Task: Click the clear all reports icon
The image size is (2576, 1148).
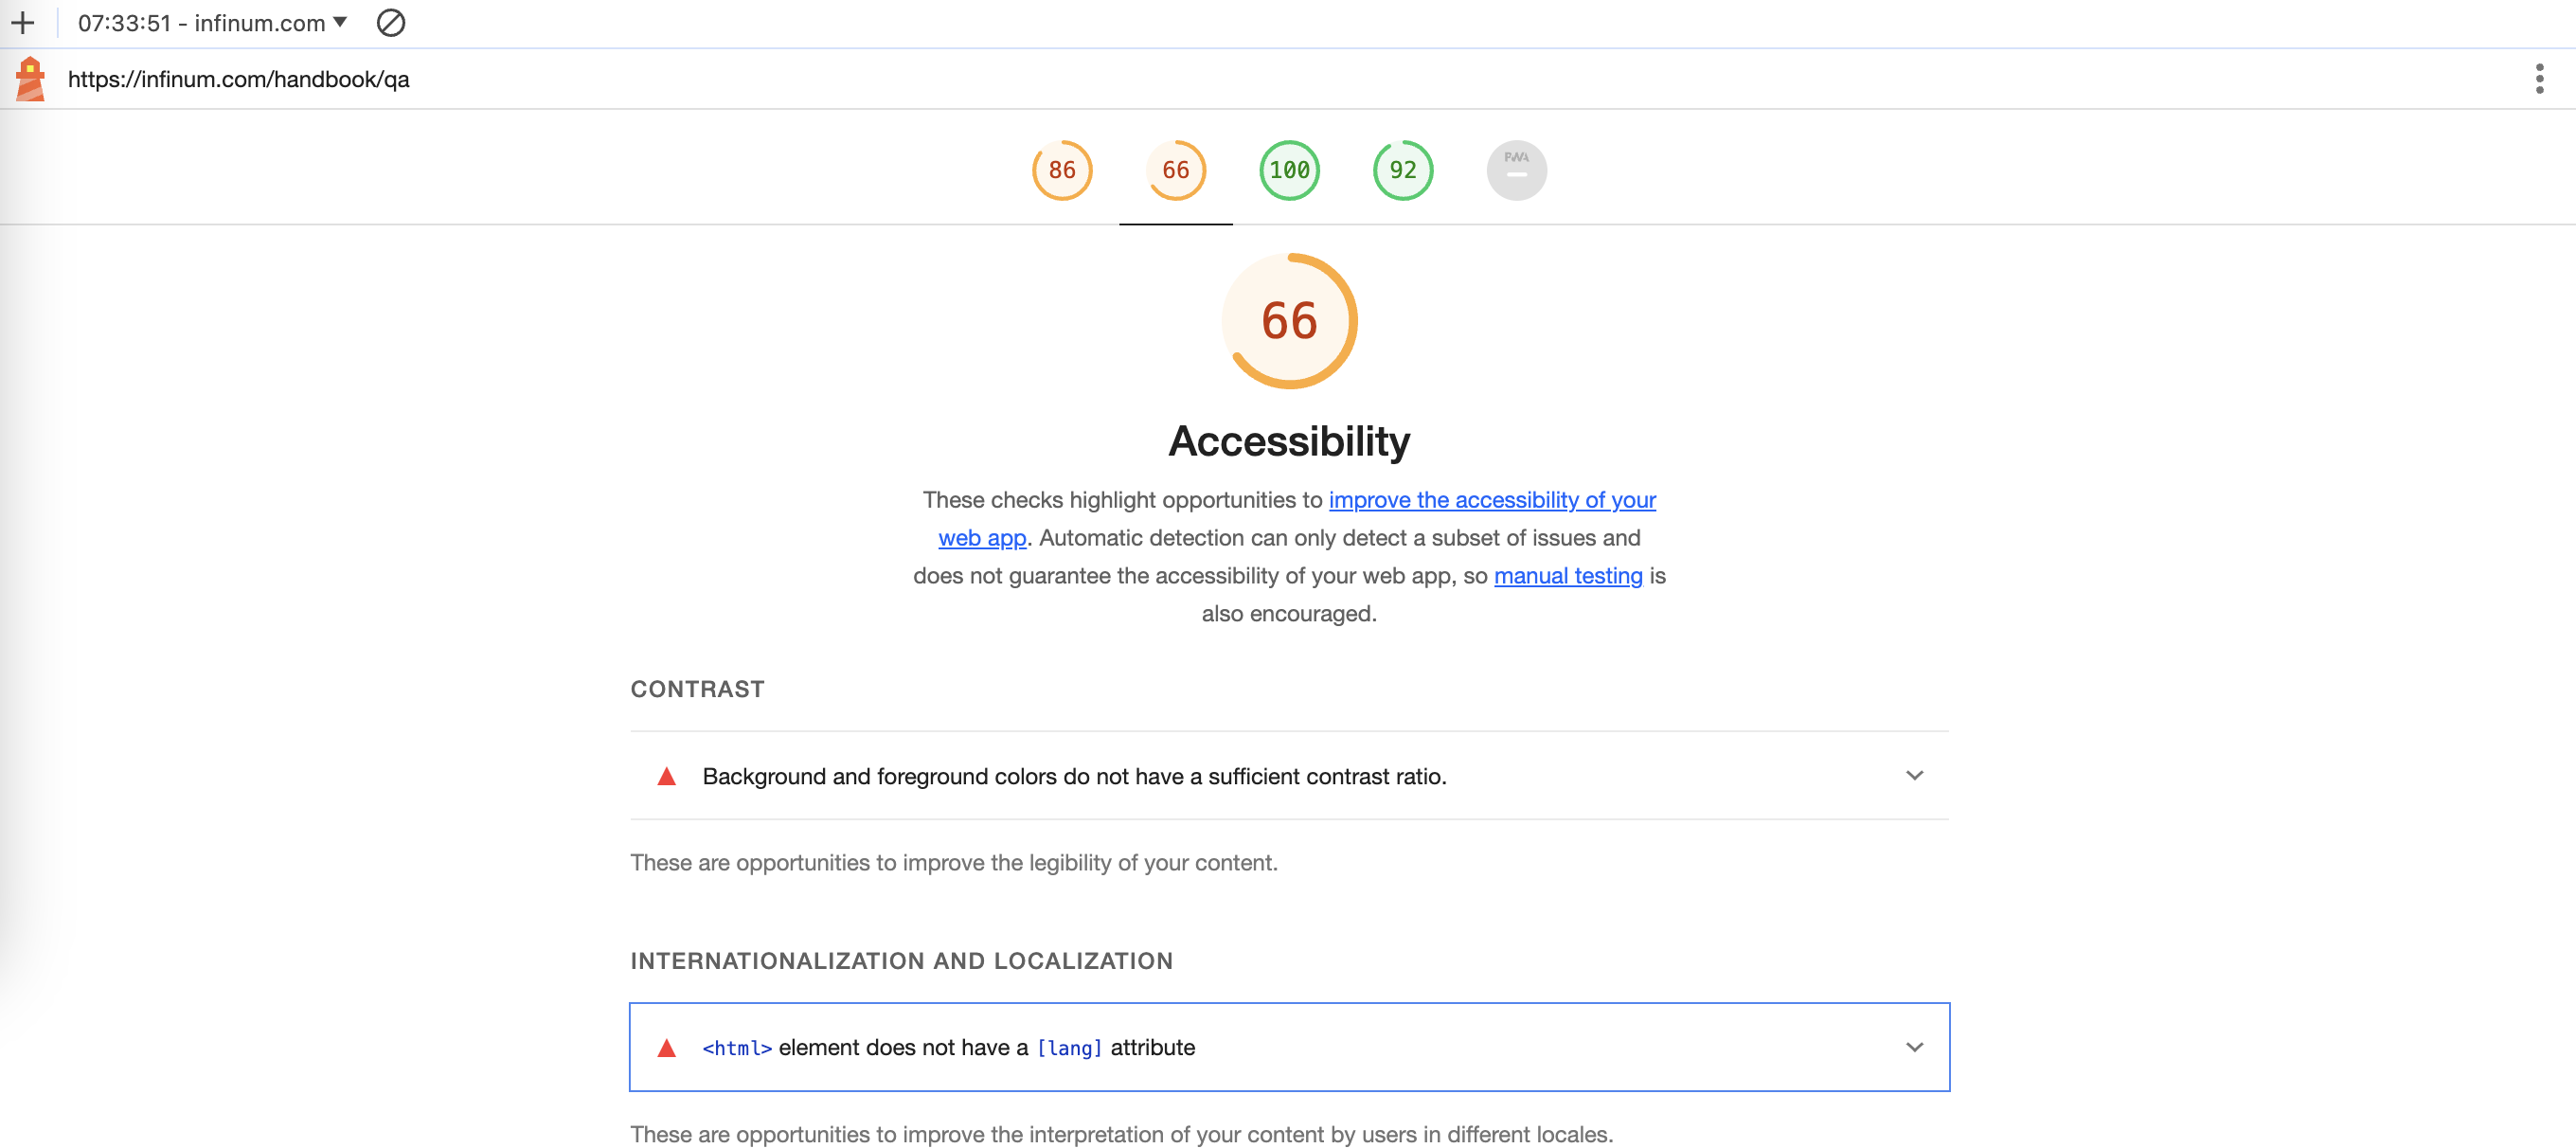Action: pyautogui.click(x=391, y=22)
